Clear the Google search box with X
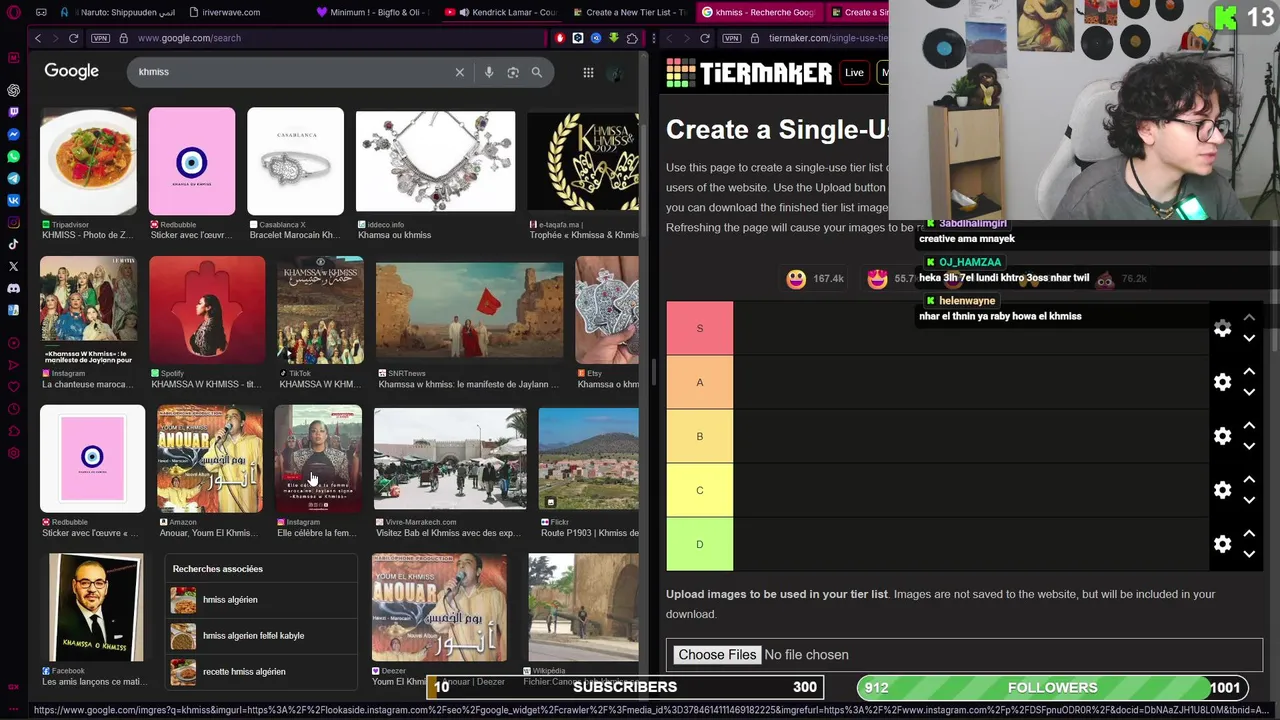The width and height of the screenshot is (1280, 720). coord(460,72)
